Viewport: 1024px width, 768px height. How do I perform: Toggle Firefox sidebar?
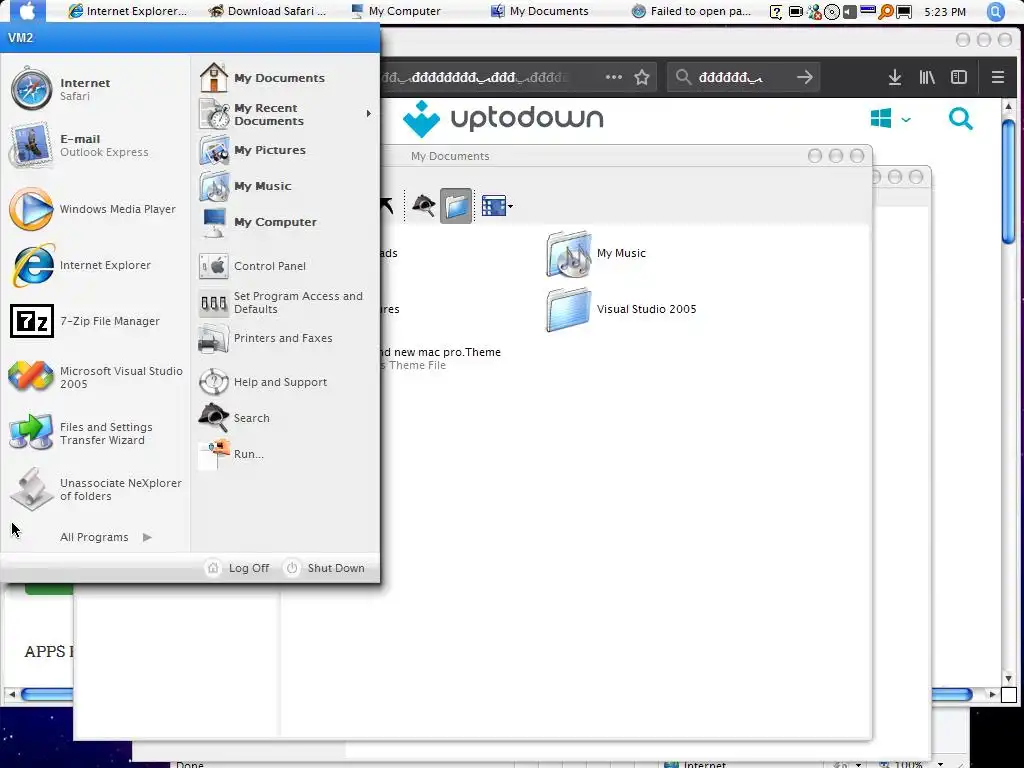coord(959,77)
